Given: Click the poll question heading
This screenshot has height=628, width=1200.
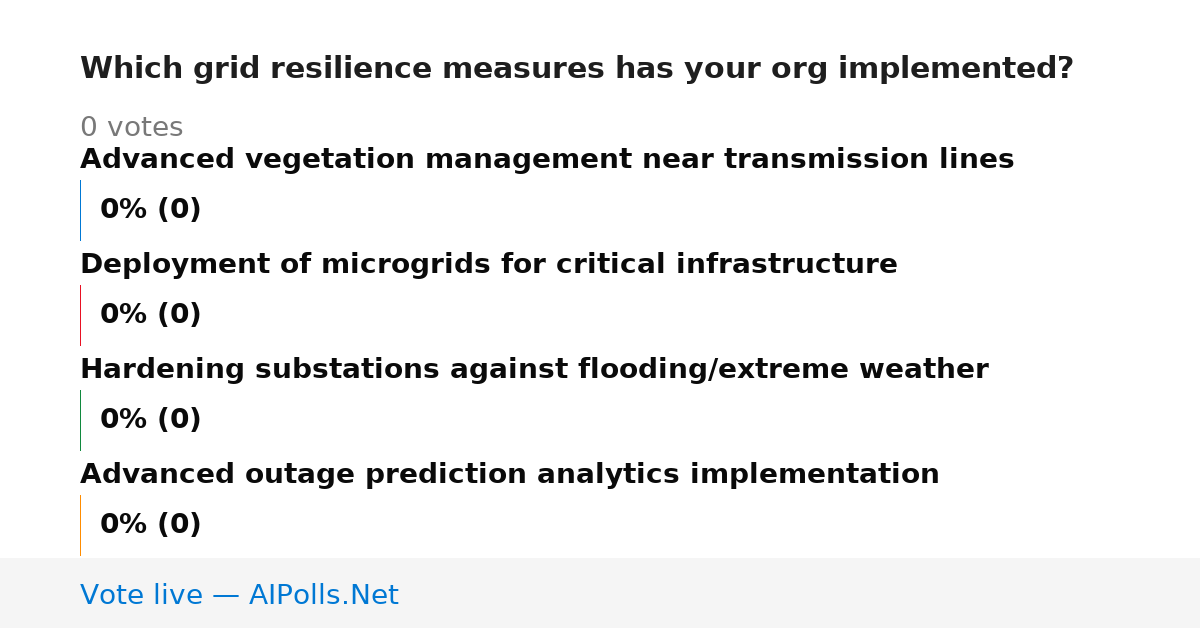Looking at the screenshot, I should tap(576, 69).
